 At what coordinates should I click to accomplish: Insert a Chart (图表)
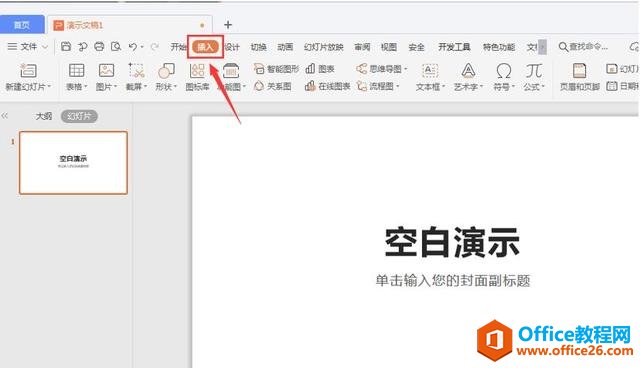click(320, 69)
